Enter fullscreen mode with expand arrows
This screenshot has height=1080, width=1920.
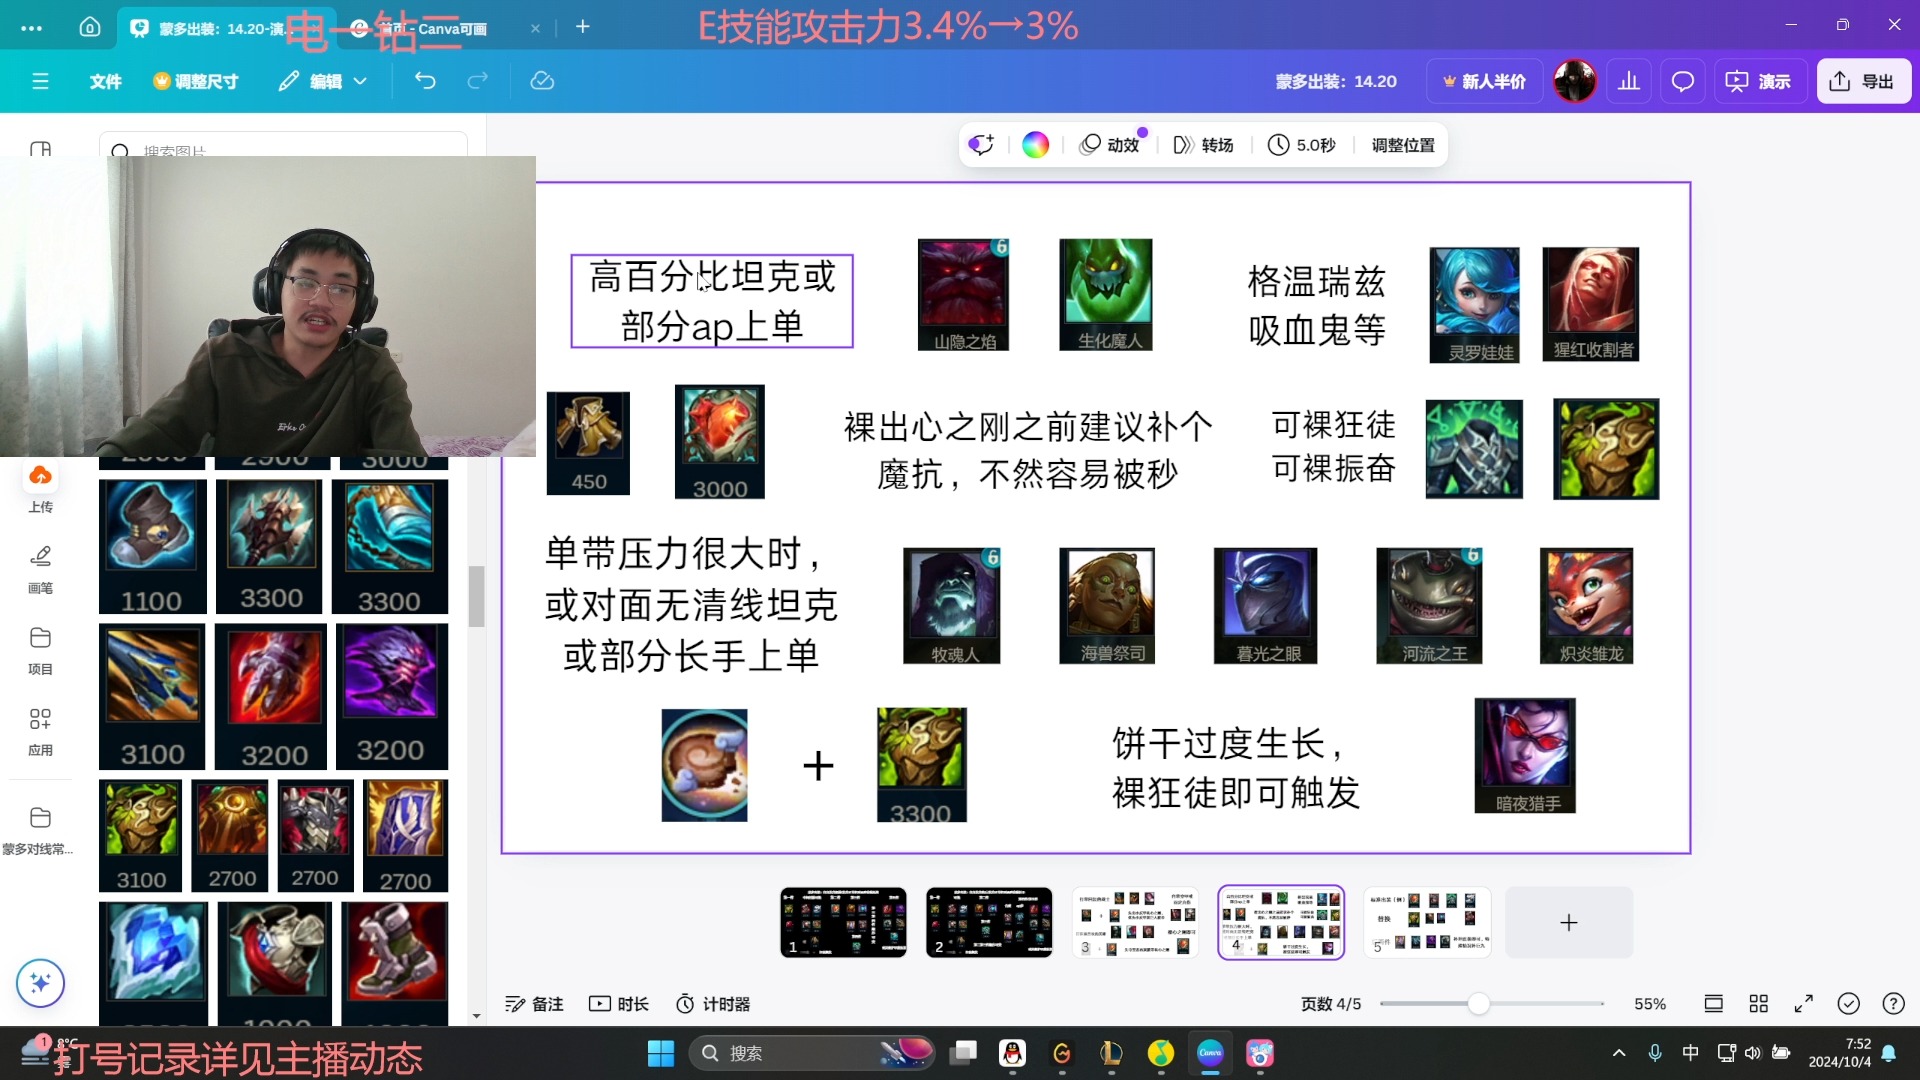(1804, 1004)
